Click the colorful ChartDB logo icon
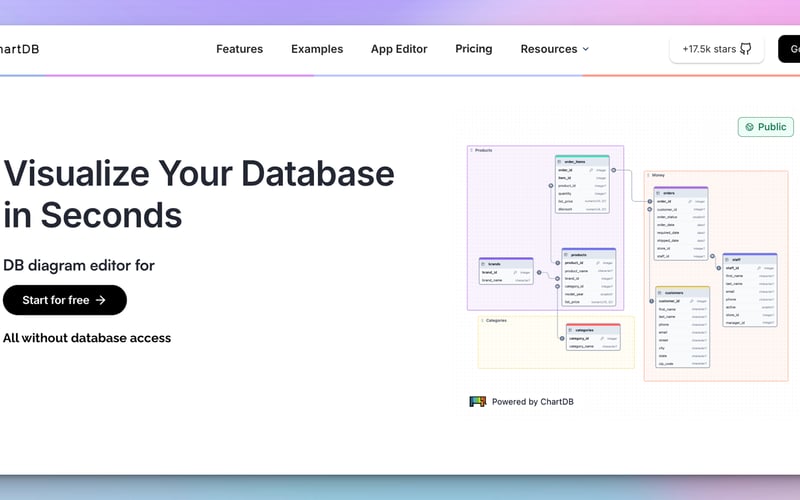The image size is (800, 500). pos(478,402)
